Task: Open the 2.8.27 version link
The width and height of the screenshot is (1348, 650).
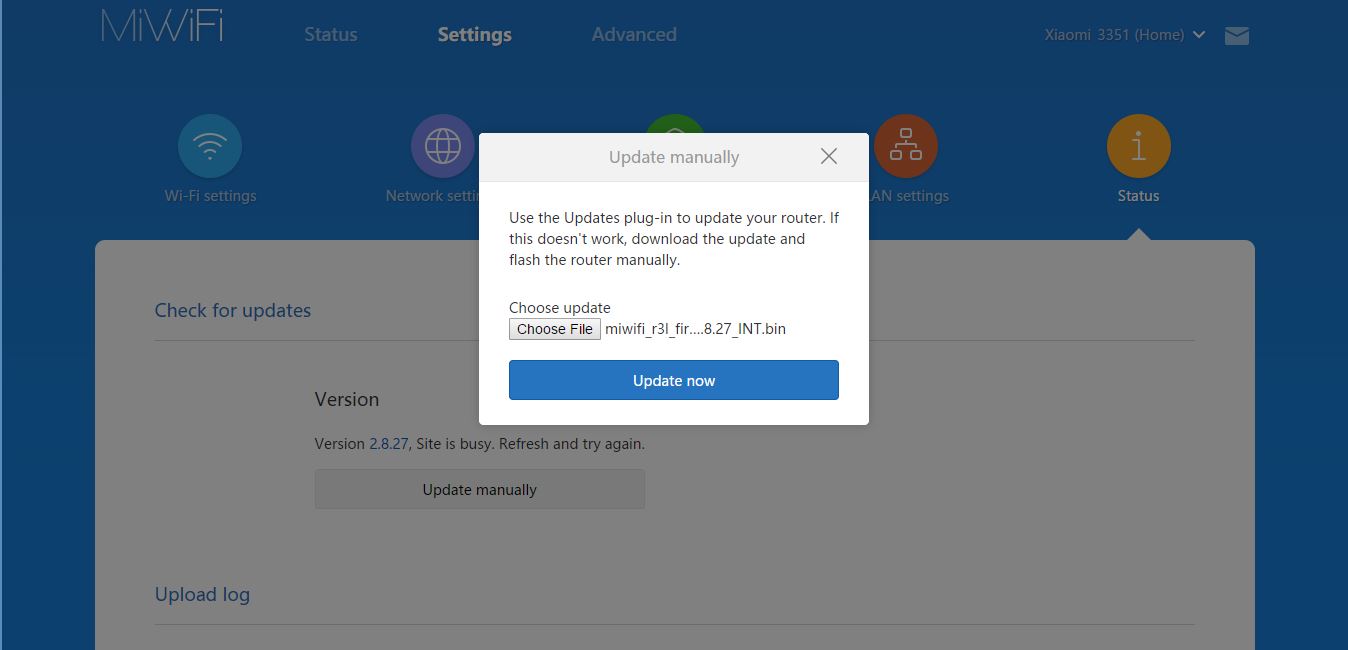Action: click(x=389, y=443)
